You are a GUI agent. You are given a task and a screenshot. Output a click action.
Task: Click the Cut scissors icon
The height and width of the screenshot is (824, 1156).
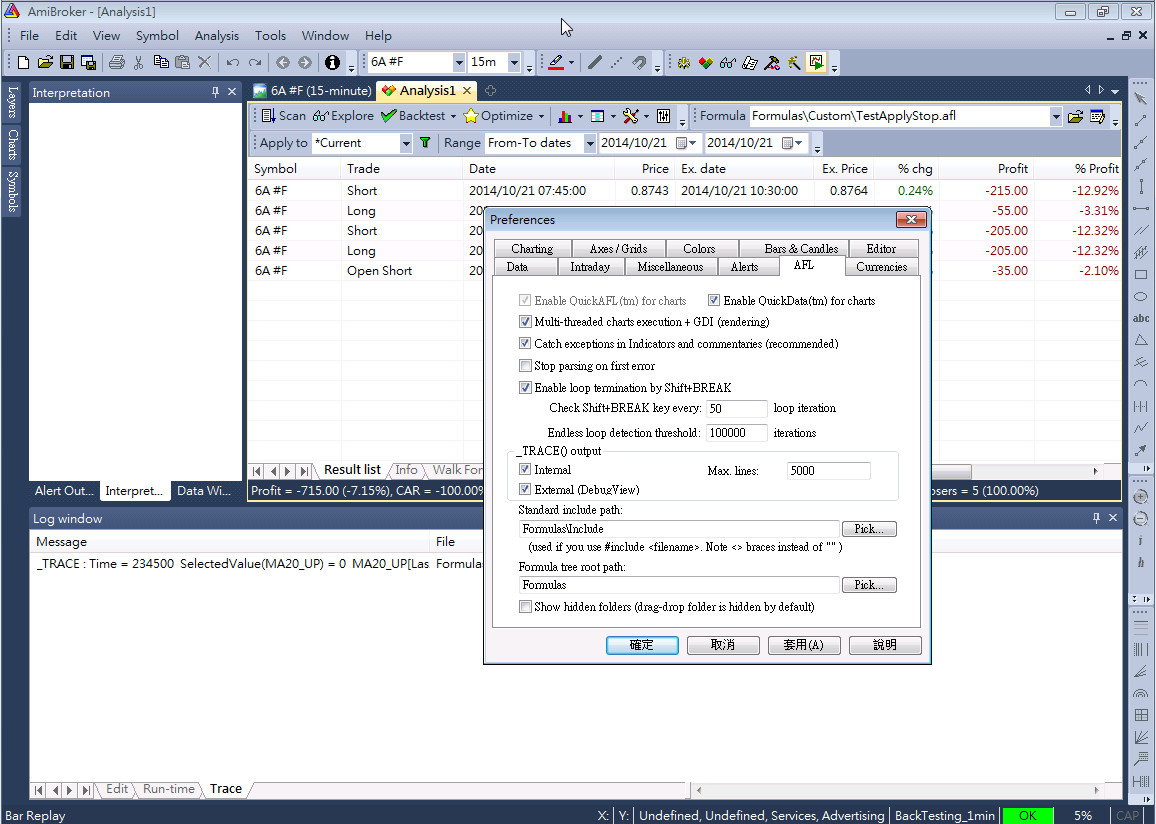tap(139, 63)
